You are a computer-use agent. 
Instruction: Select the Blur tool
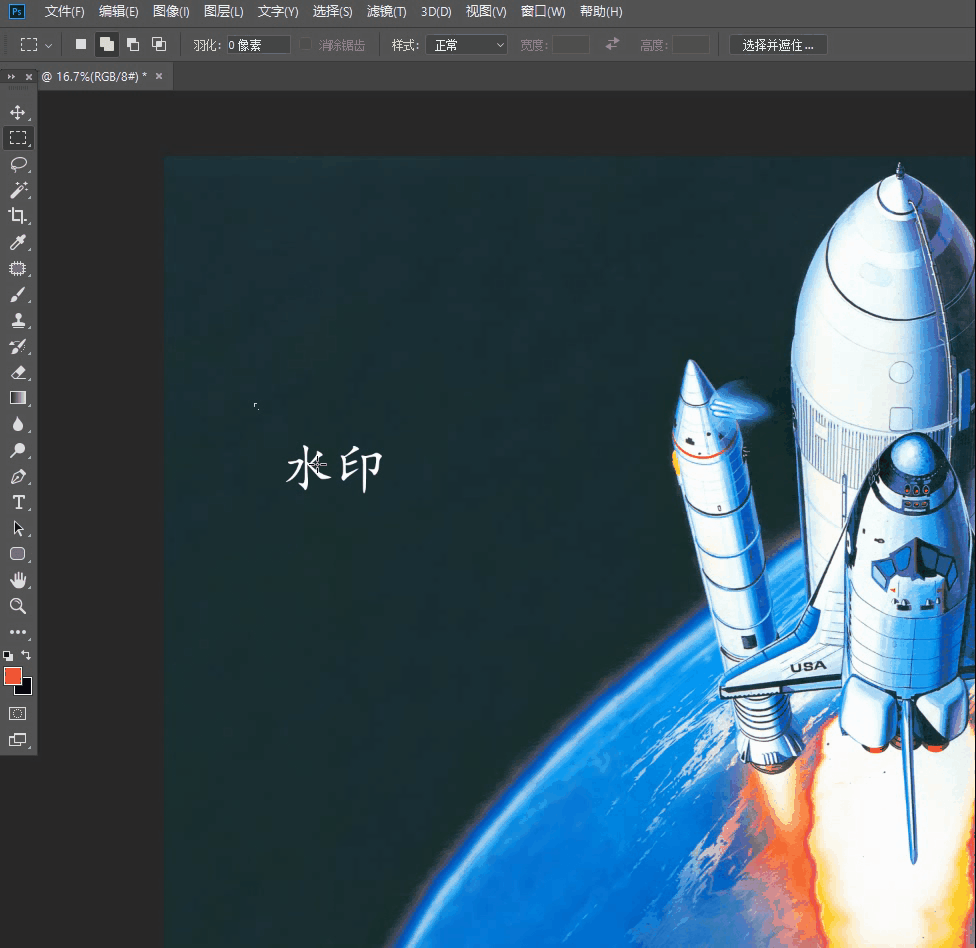[18, 425]
